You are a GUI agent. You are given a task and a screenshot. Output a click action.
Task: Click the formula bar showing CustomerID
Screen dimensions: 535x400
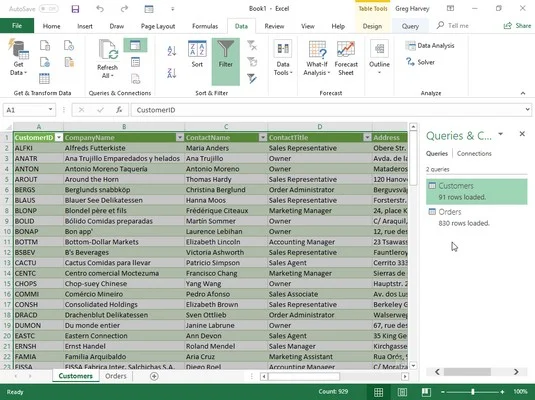coord(328,110)
